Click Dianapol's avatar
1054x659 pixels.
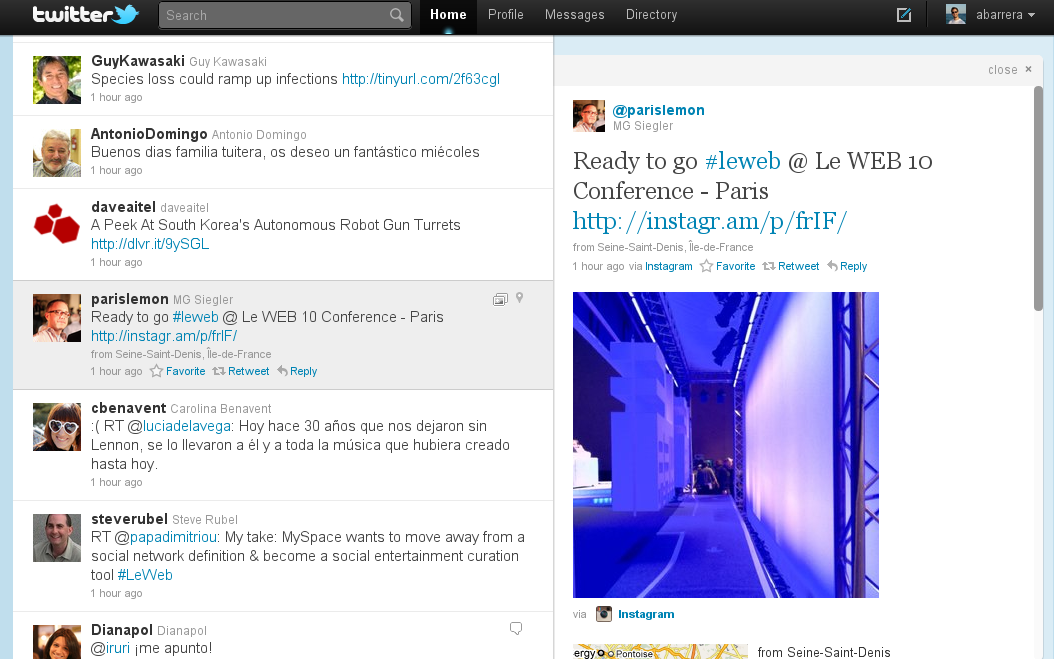[57, 642]
